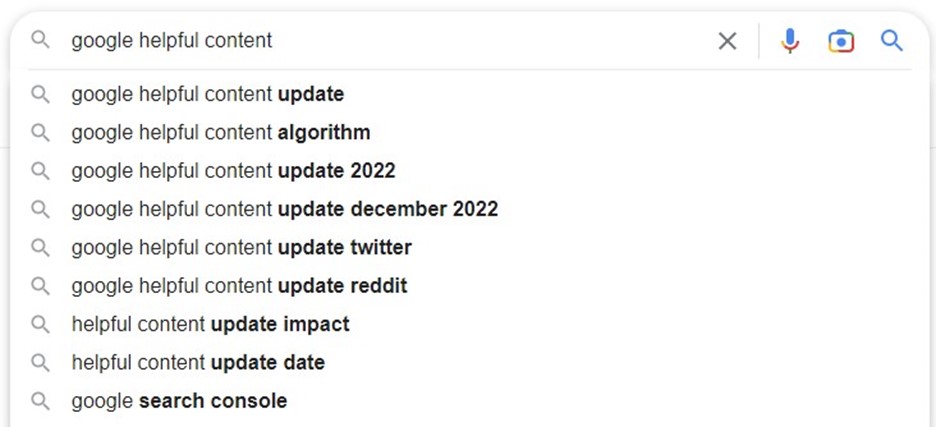Open 'google helpful content update reddit' suggestion

[470, 285]
